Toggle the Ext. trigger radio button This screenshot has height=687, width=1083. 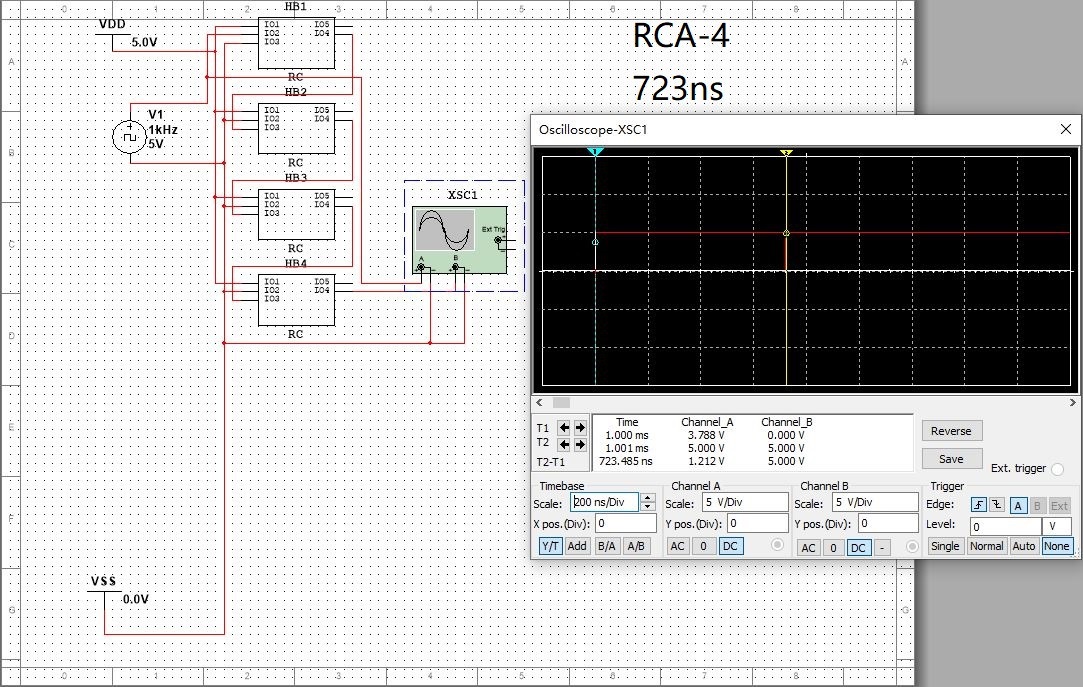click(1057, 469)
